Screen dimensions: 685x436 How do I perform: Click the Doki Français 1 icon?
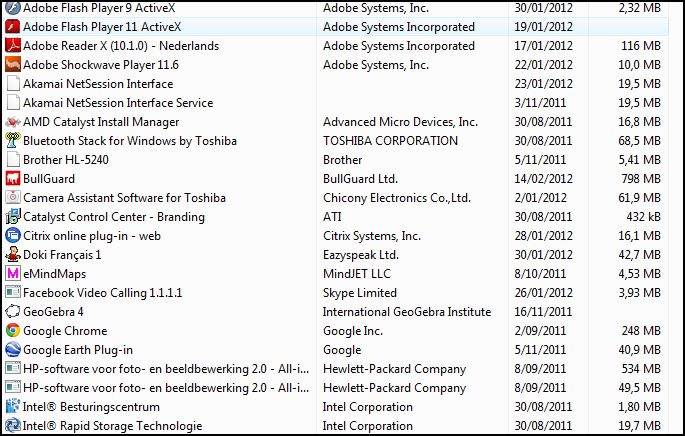click(x=13, y=255)
